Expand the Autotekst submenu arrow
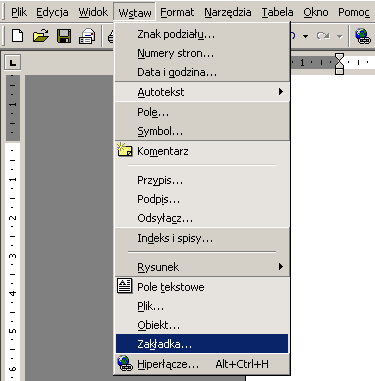 [281, 91]
